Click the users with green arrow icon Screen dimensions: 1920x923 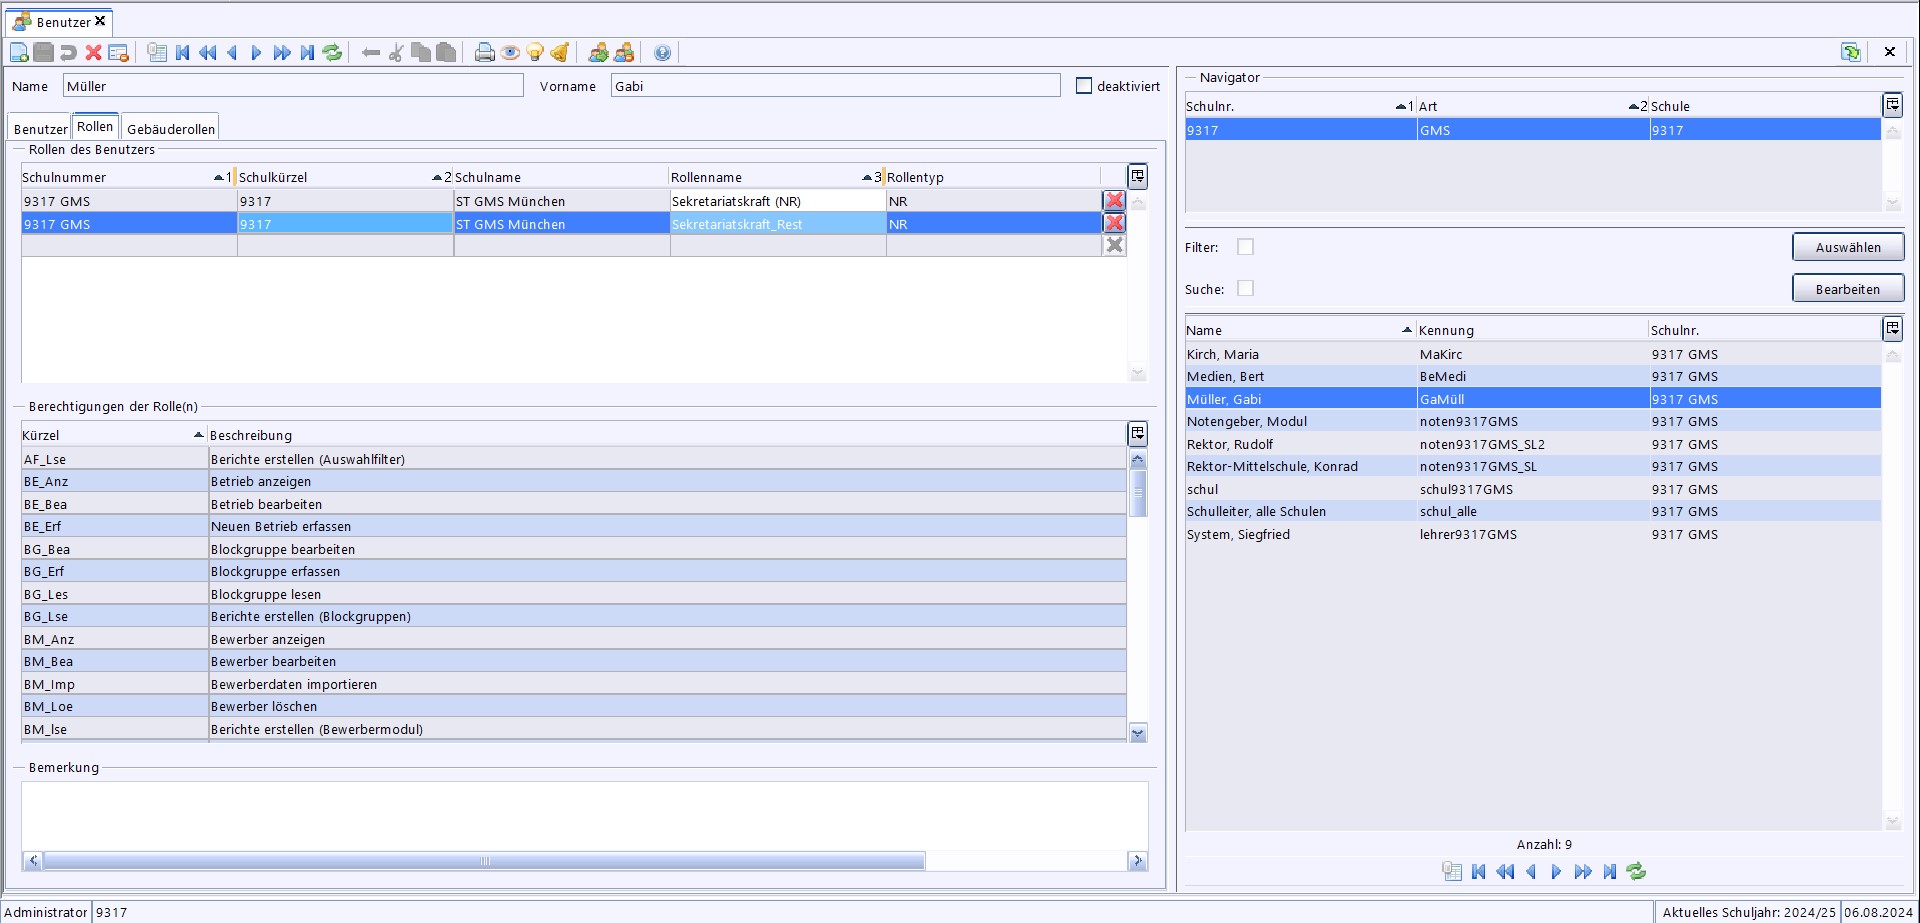click(599, 53)
